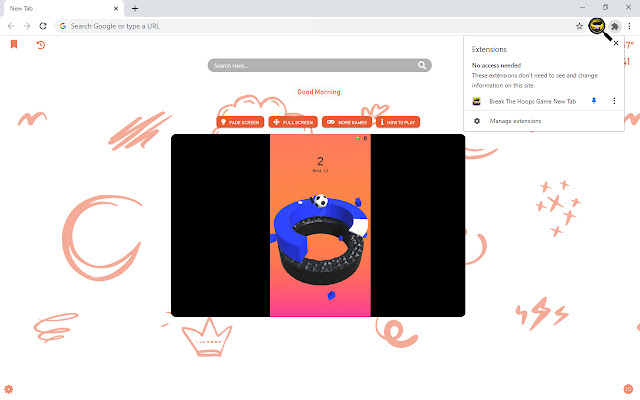Screen dimensions: 640x400
Task: Open the apps grid icon at bottom right
Action: (629, 389)
